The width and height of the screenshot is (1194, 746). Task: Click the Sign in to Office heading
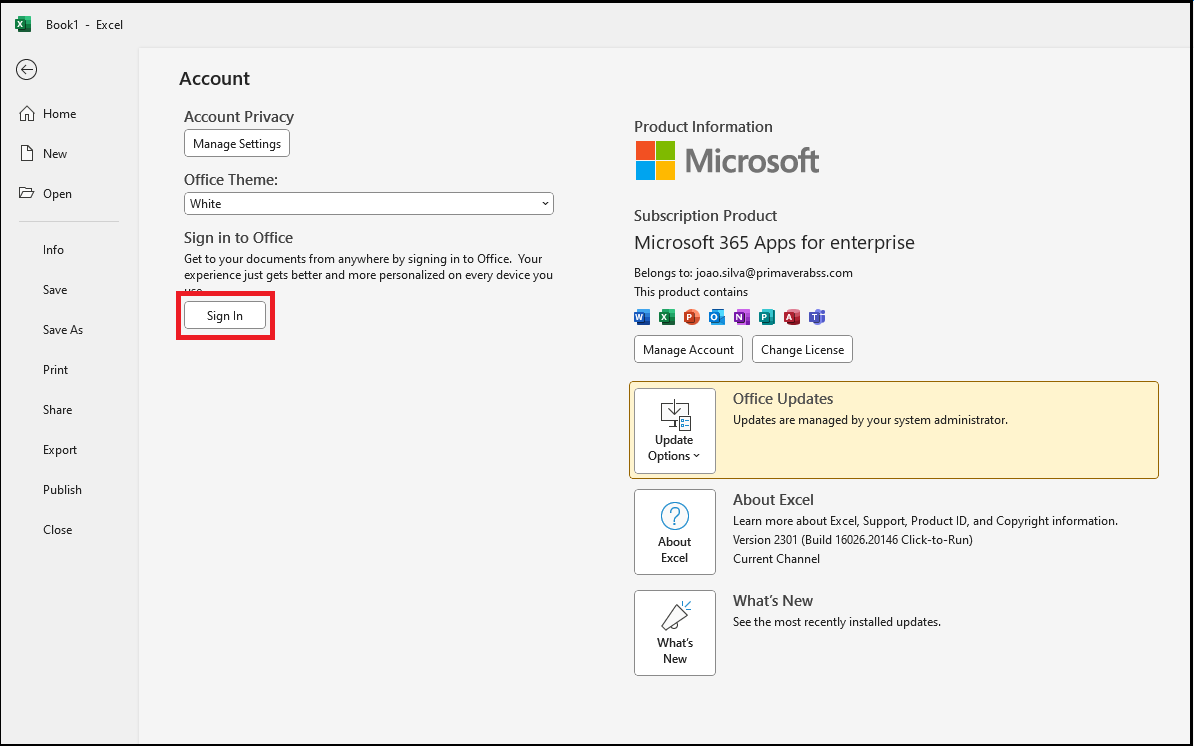238,238
